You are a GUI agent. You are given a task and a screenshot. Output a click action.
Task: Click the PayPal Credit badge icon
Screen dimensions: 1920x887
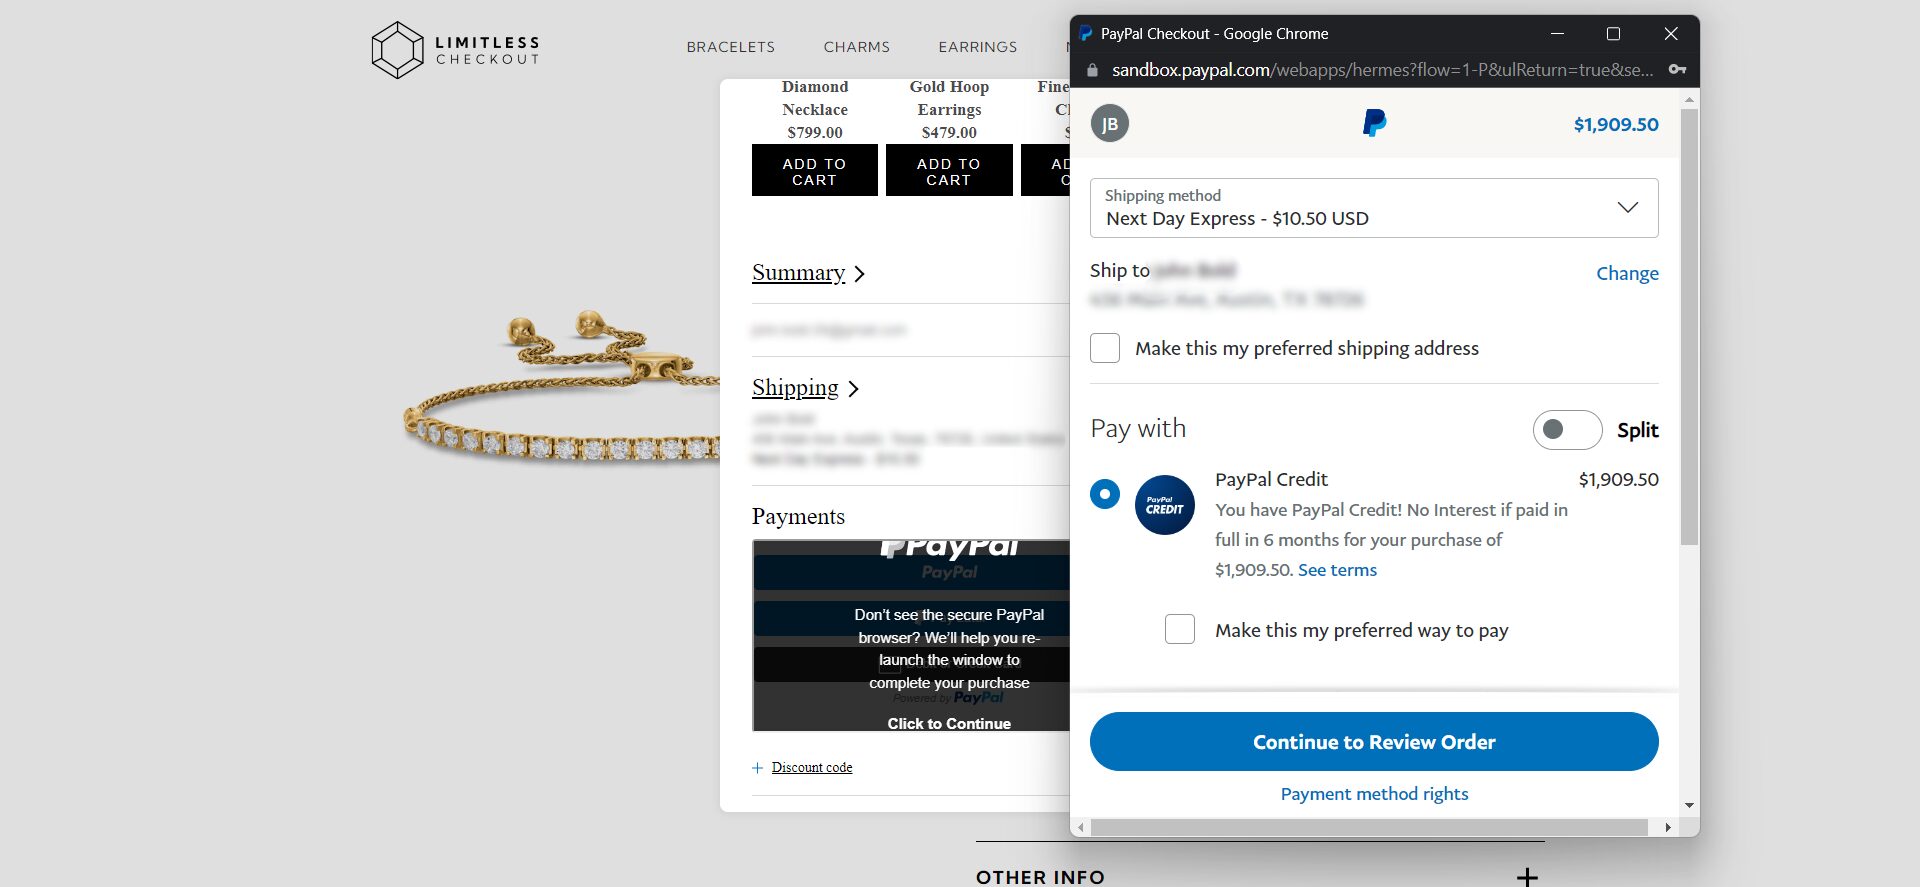(1164, 505)
